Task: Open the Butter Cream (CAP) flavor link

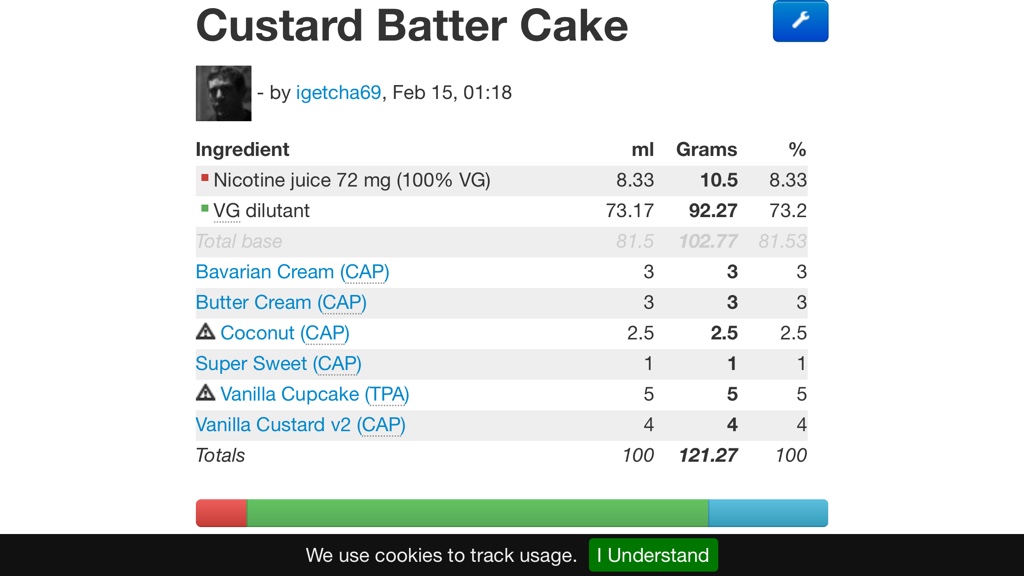Action: click(281, 302)
